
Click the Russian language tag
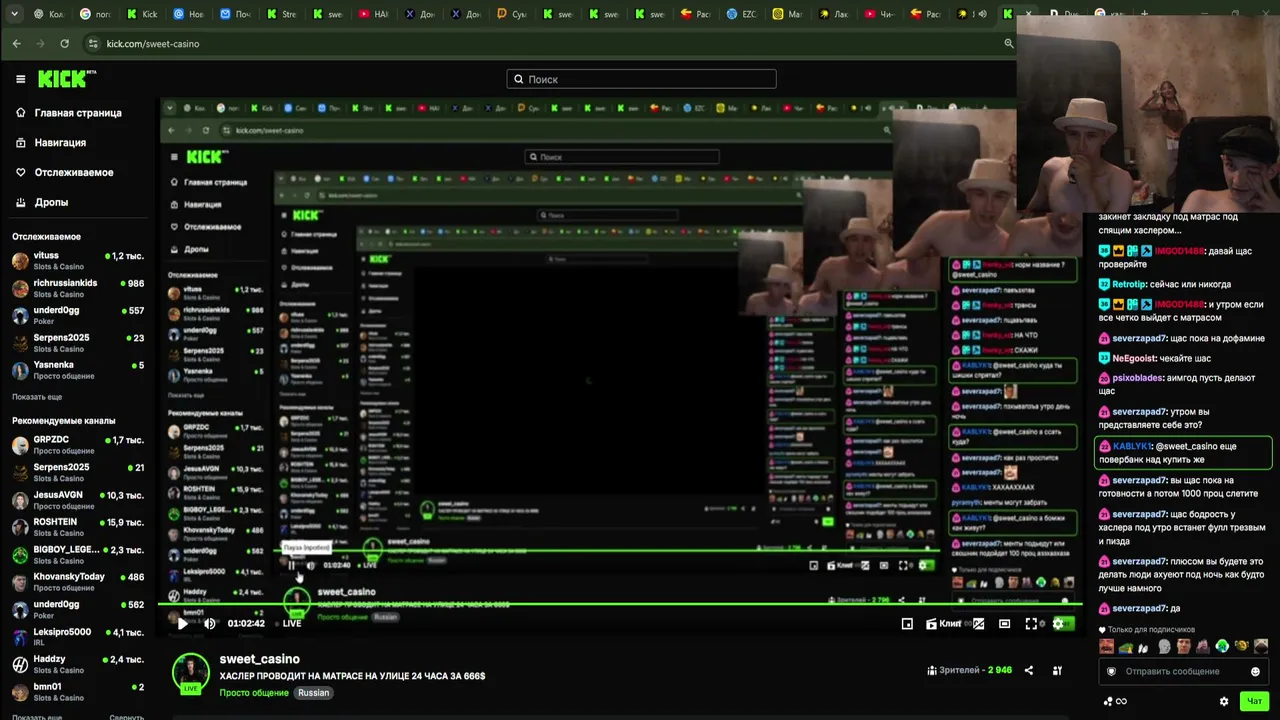(313, 693)
